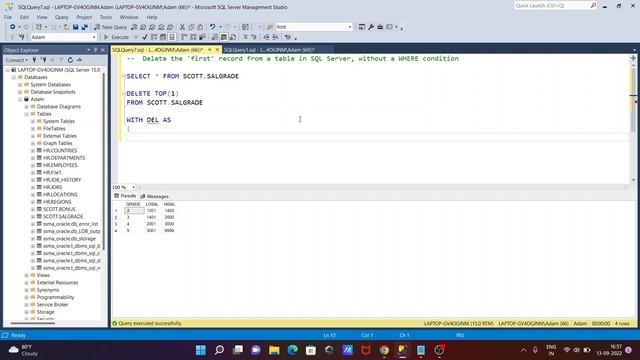640x360 pixels.
Task: Select SCOTT.BONUS table in tree
Action: tap(59, 209)
